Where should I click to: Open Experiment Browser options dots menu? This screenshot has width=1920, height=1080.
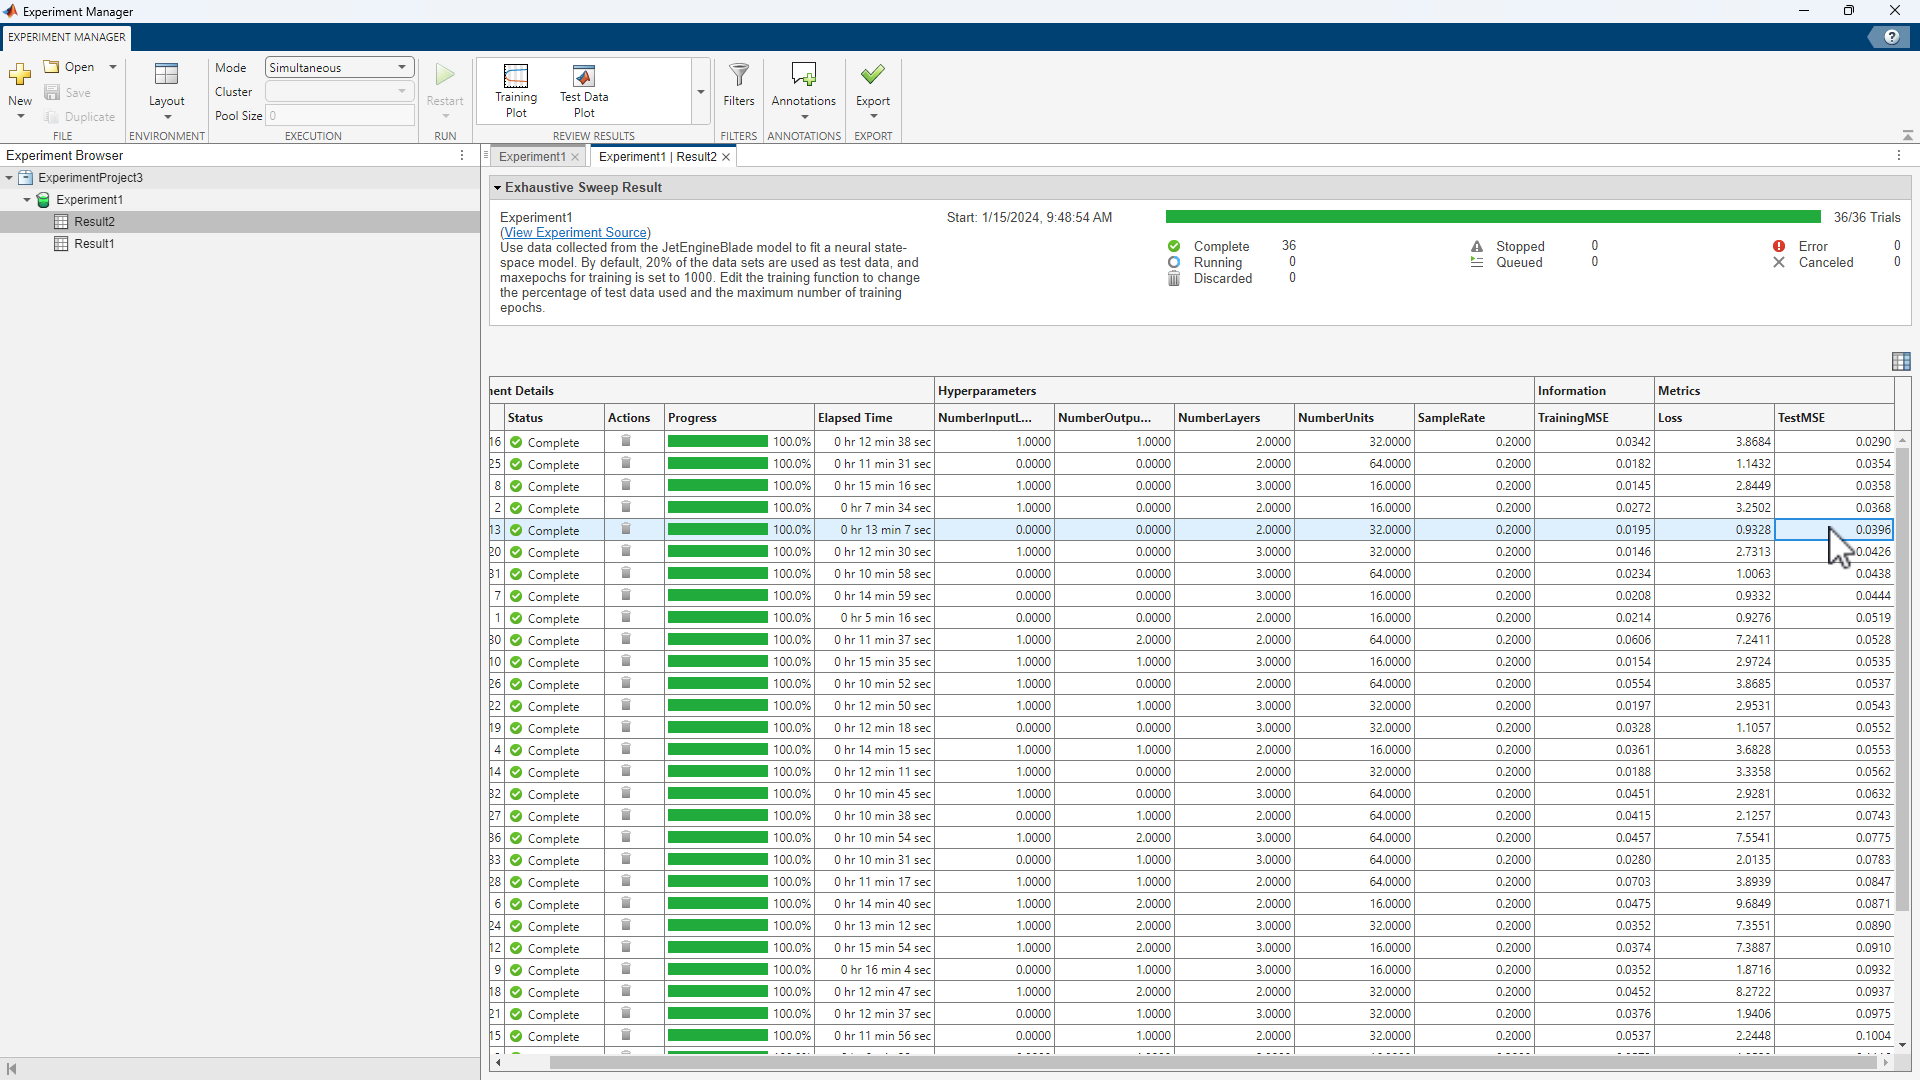pos(462,156)
